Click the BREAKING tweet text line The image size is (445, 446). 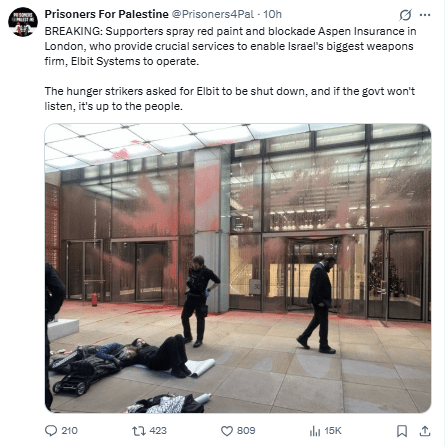(230, 31)
